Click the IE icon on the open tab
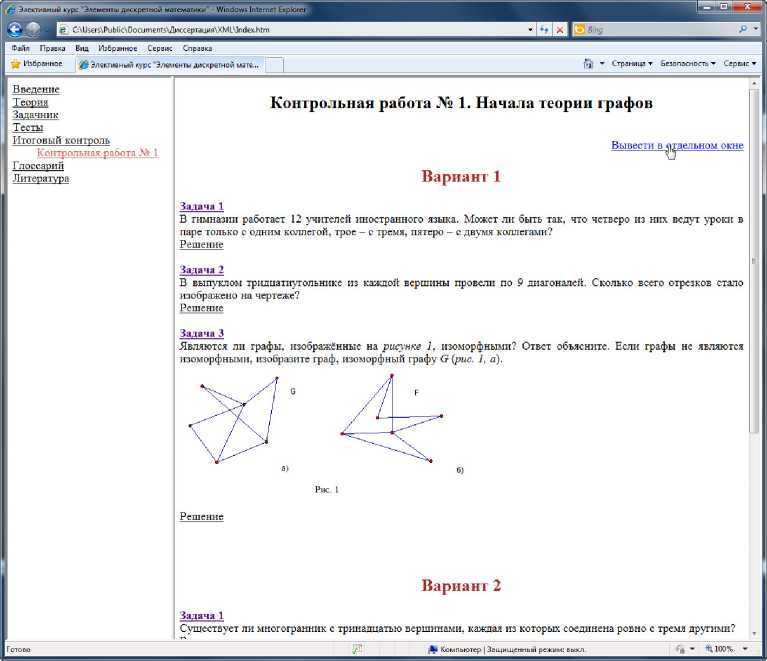767x661 pixels. click(84, 65)
